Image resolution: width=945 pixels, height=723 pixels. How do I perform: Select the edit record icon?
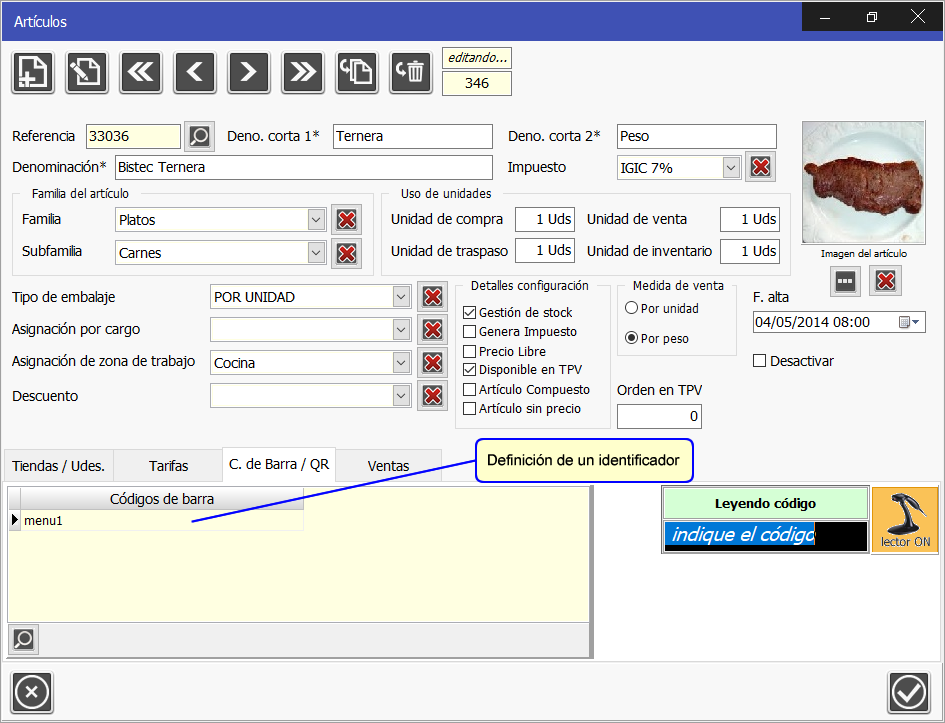tap(86, 72)
